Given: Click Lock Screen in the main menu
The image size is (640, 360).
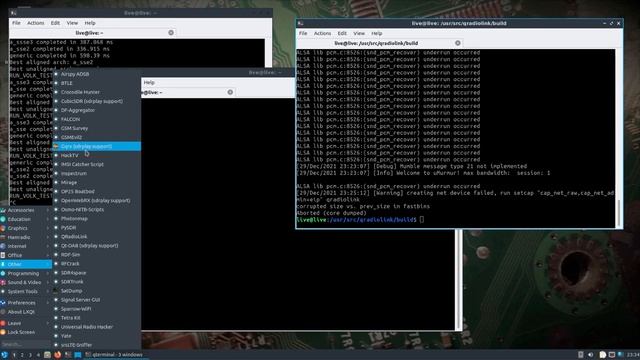Looking at the screenshot, I should point(26,332).
